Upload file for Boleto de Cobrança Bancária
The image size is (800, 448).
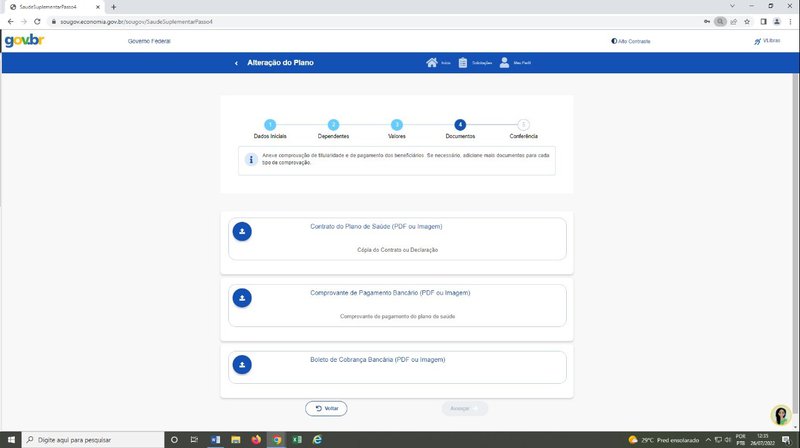(x=242, y=365)
